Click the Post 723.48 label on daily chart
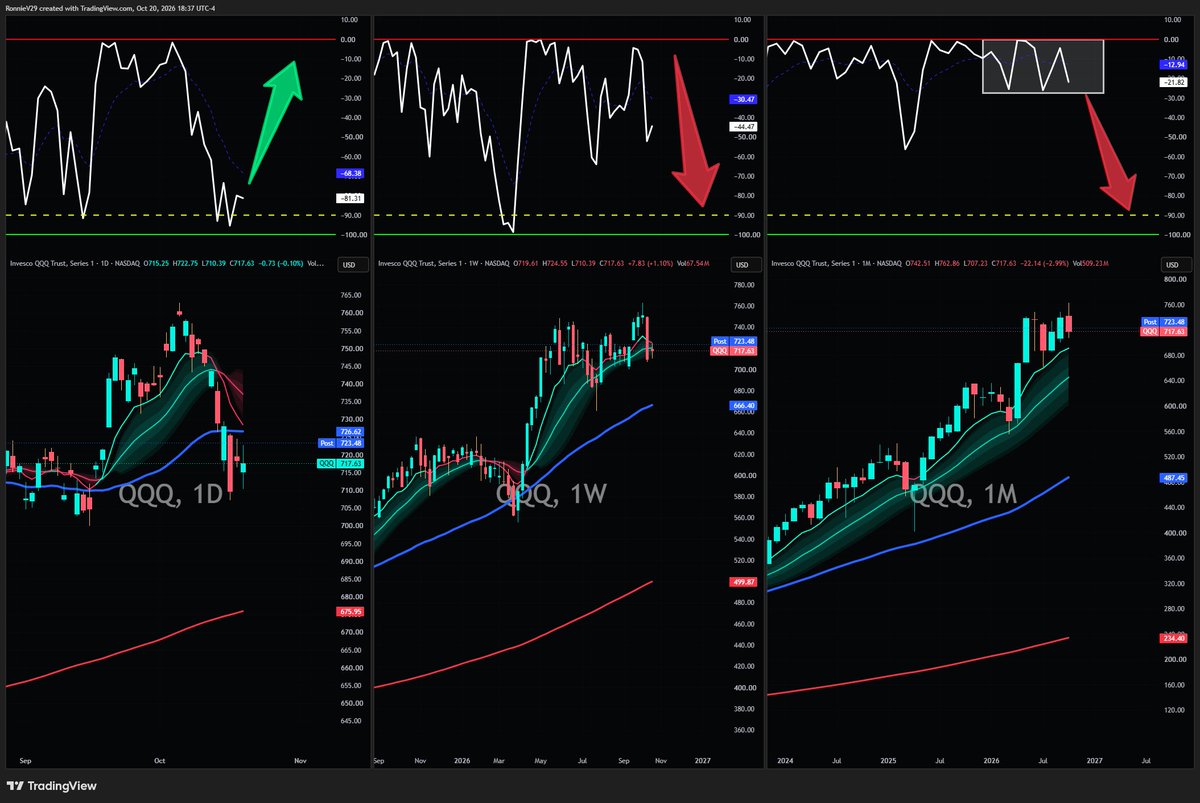Screen dimensions: 1200x803 point(340,443)
